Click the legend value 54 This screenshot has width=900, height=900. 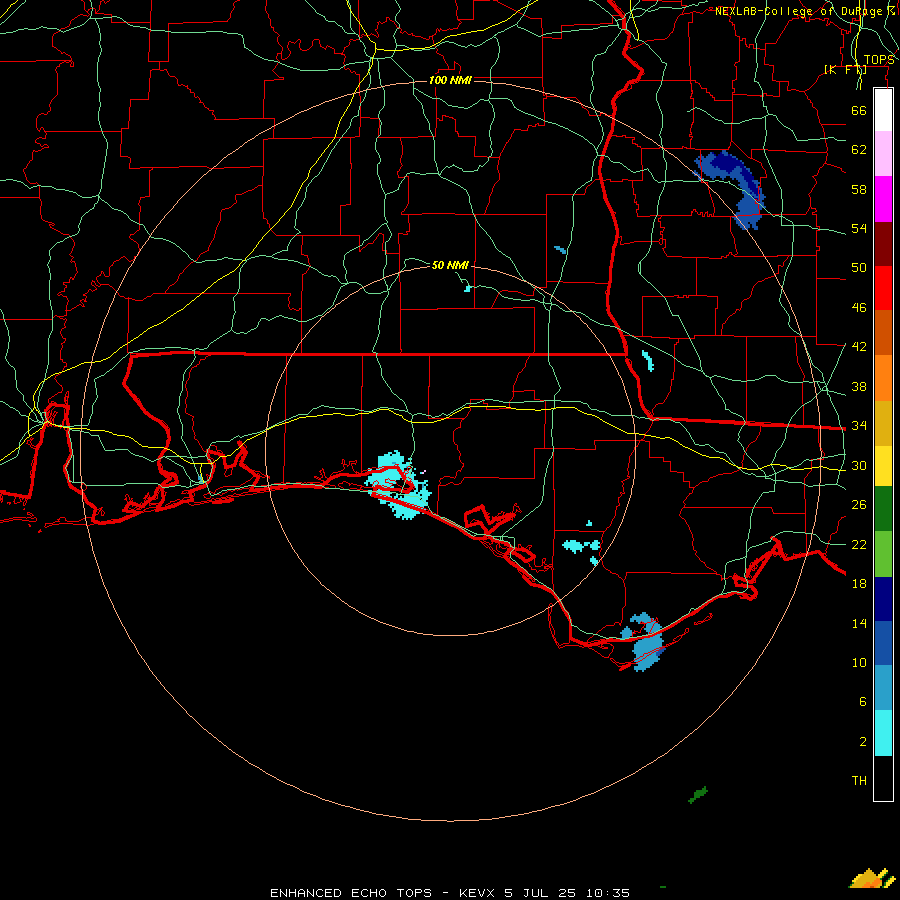coord(859,228)
